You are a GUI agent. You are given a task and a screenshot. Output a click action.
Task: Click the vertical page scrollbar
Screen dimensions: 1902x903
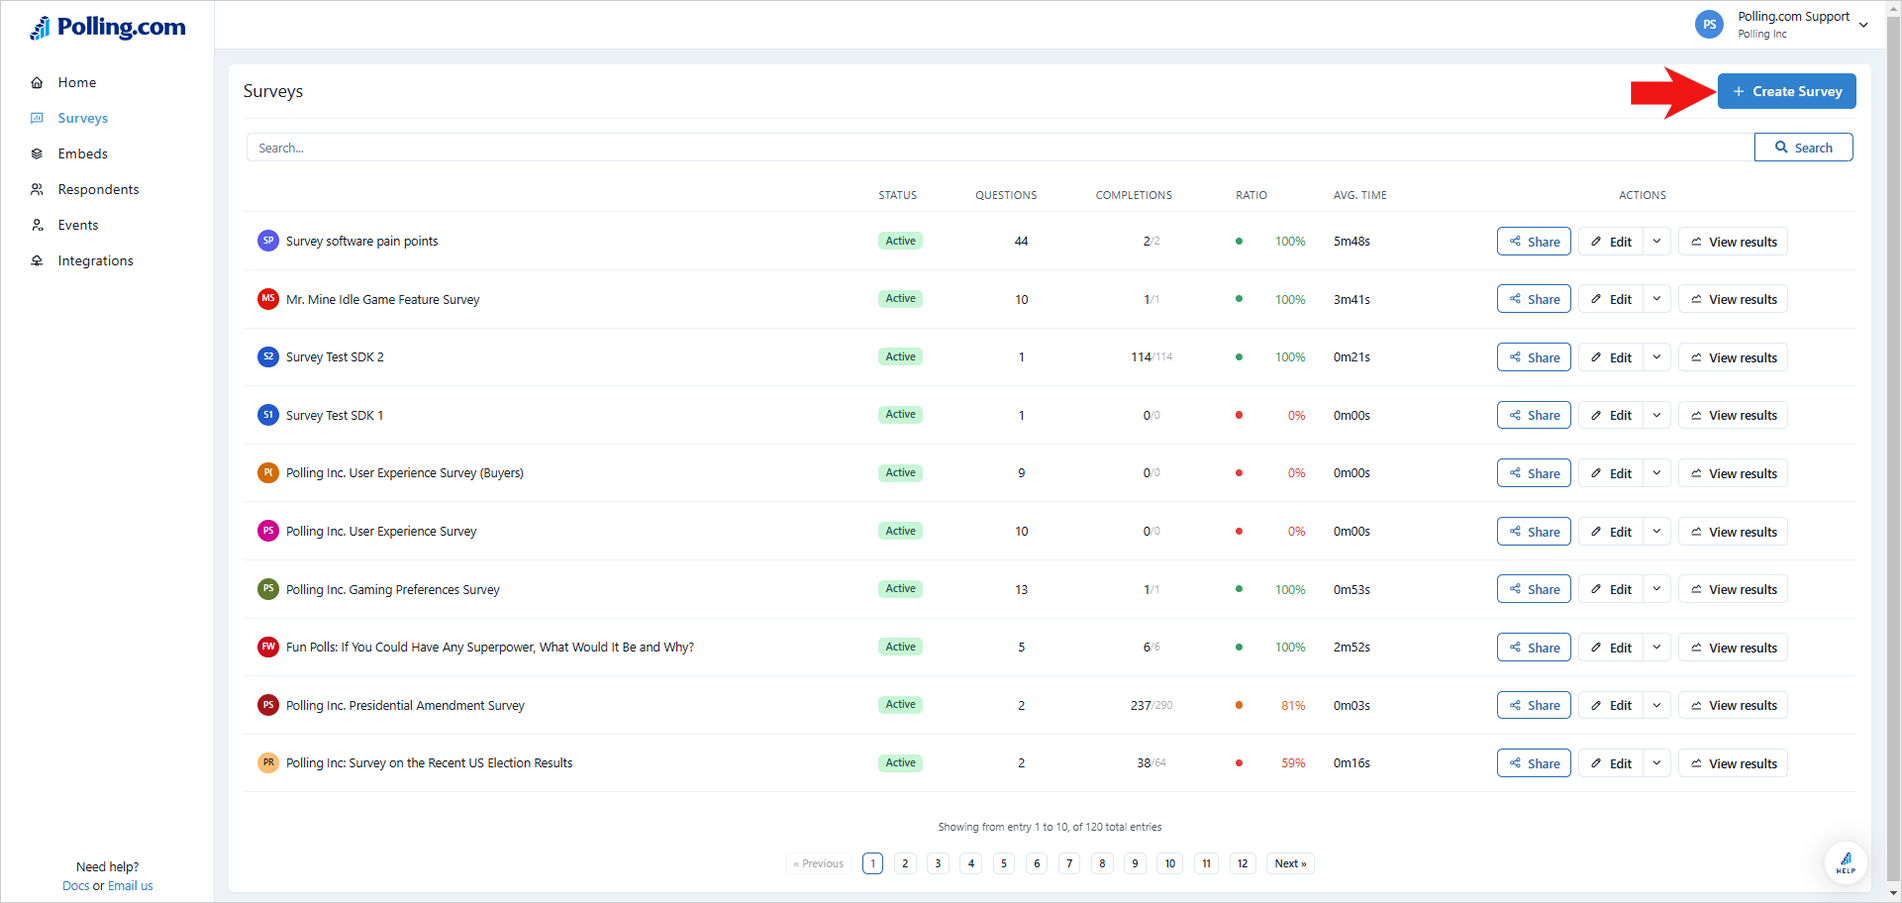(x=1893, y=450)
